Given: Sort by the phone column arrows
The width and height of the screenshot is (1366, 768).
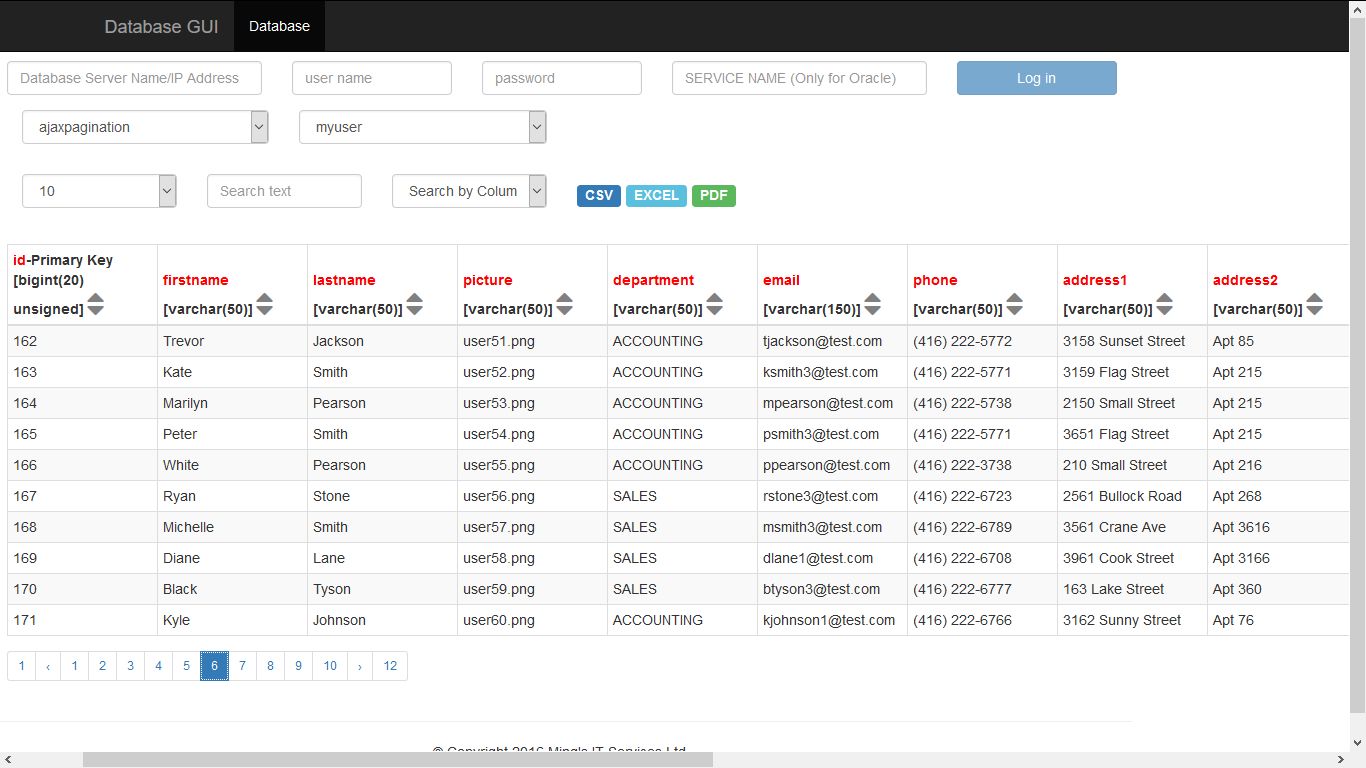Looking at the screenshot, I should click(x=1014, y=305).
